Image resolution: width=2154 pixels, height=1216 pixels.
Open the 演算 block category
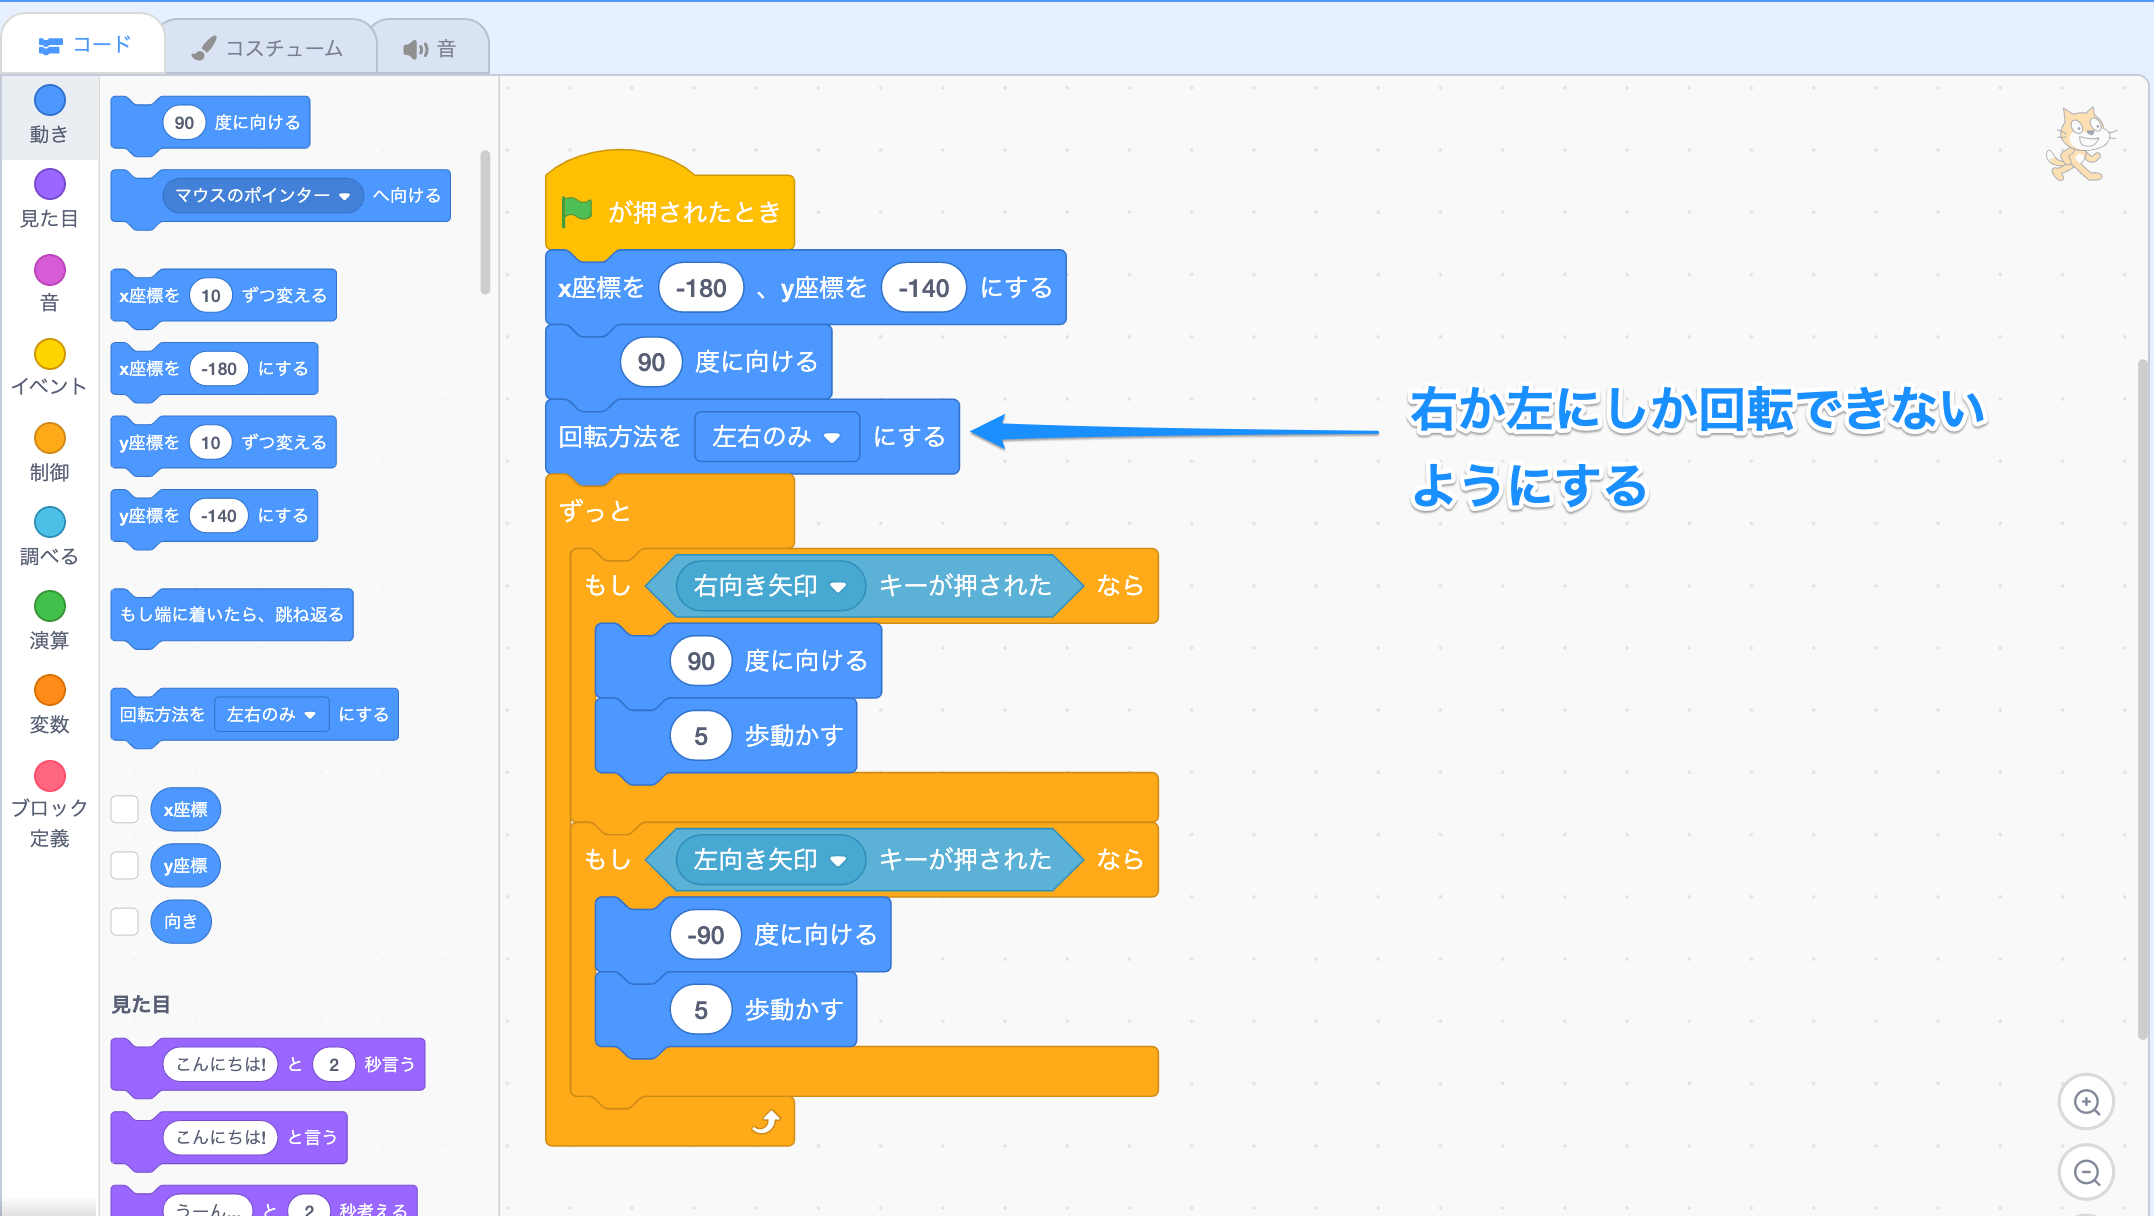click(49, 620)
